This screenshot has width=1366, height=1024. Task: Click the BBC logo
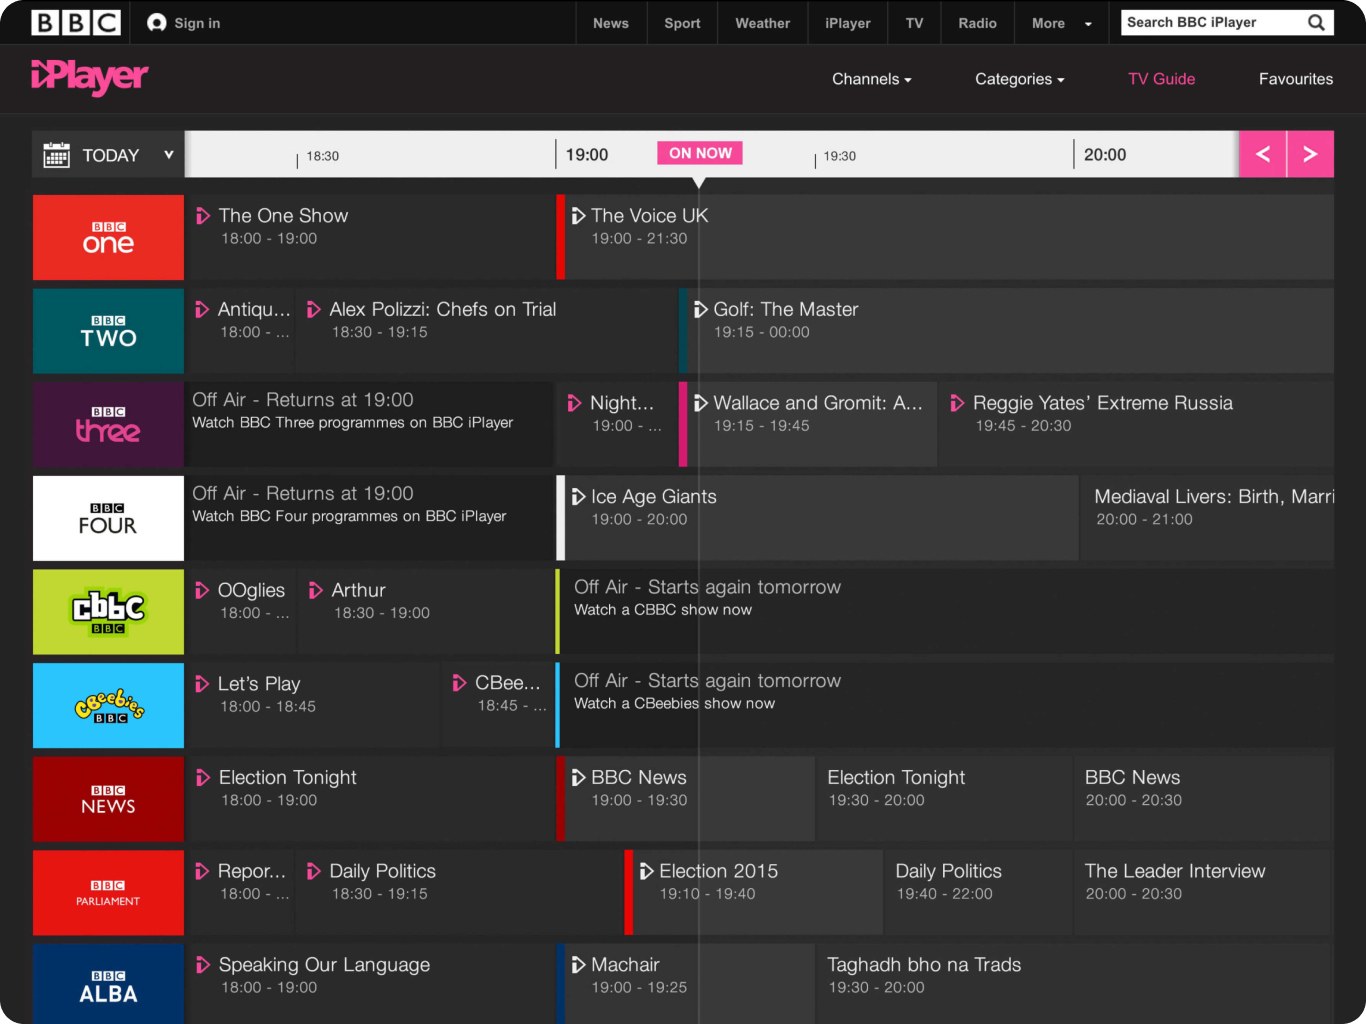pyautogui.click(x=76, y=23)
